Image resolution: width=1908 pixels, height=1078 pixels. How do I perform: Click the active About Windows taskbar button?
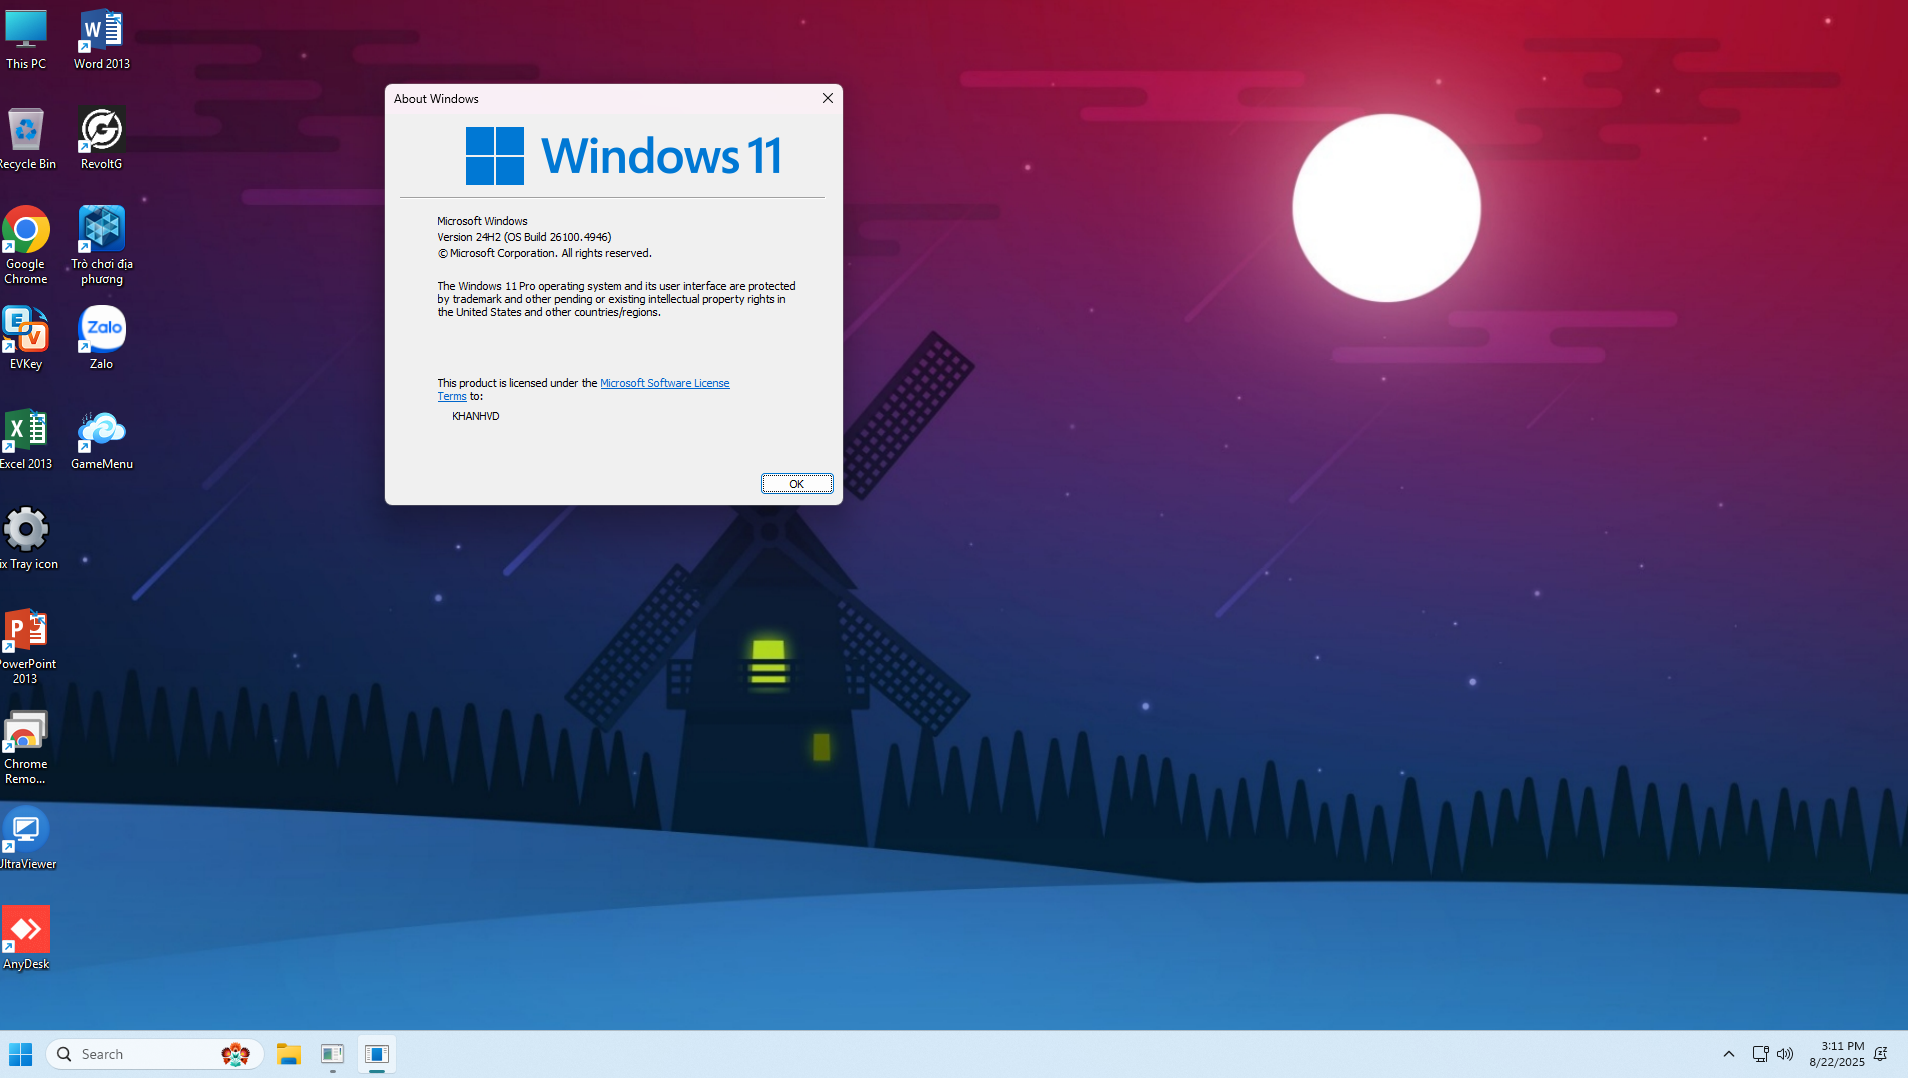(377, 1054)
